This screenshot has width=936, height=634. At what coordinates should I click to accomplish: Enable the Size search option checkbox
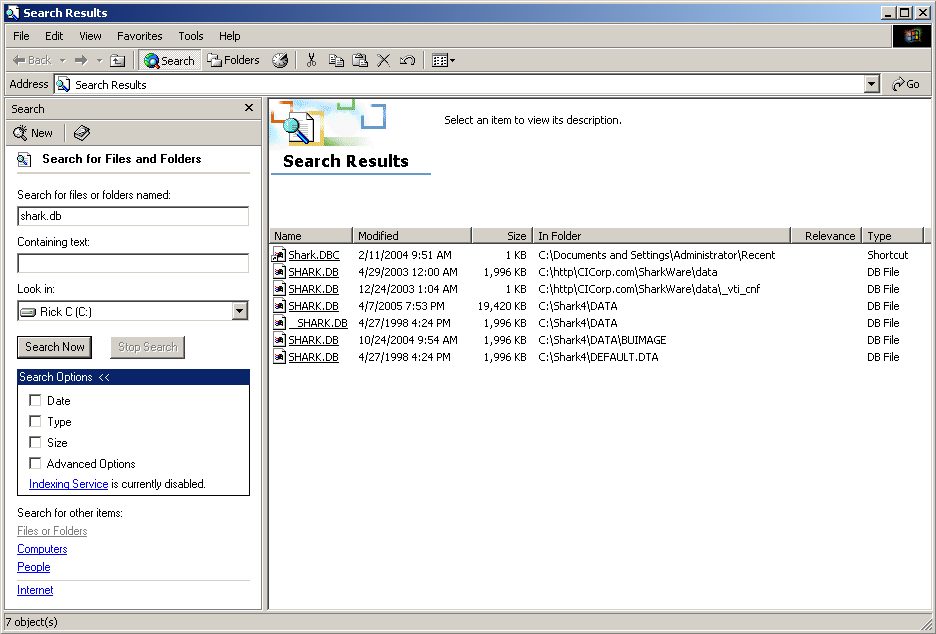[x=35, y=442]
